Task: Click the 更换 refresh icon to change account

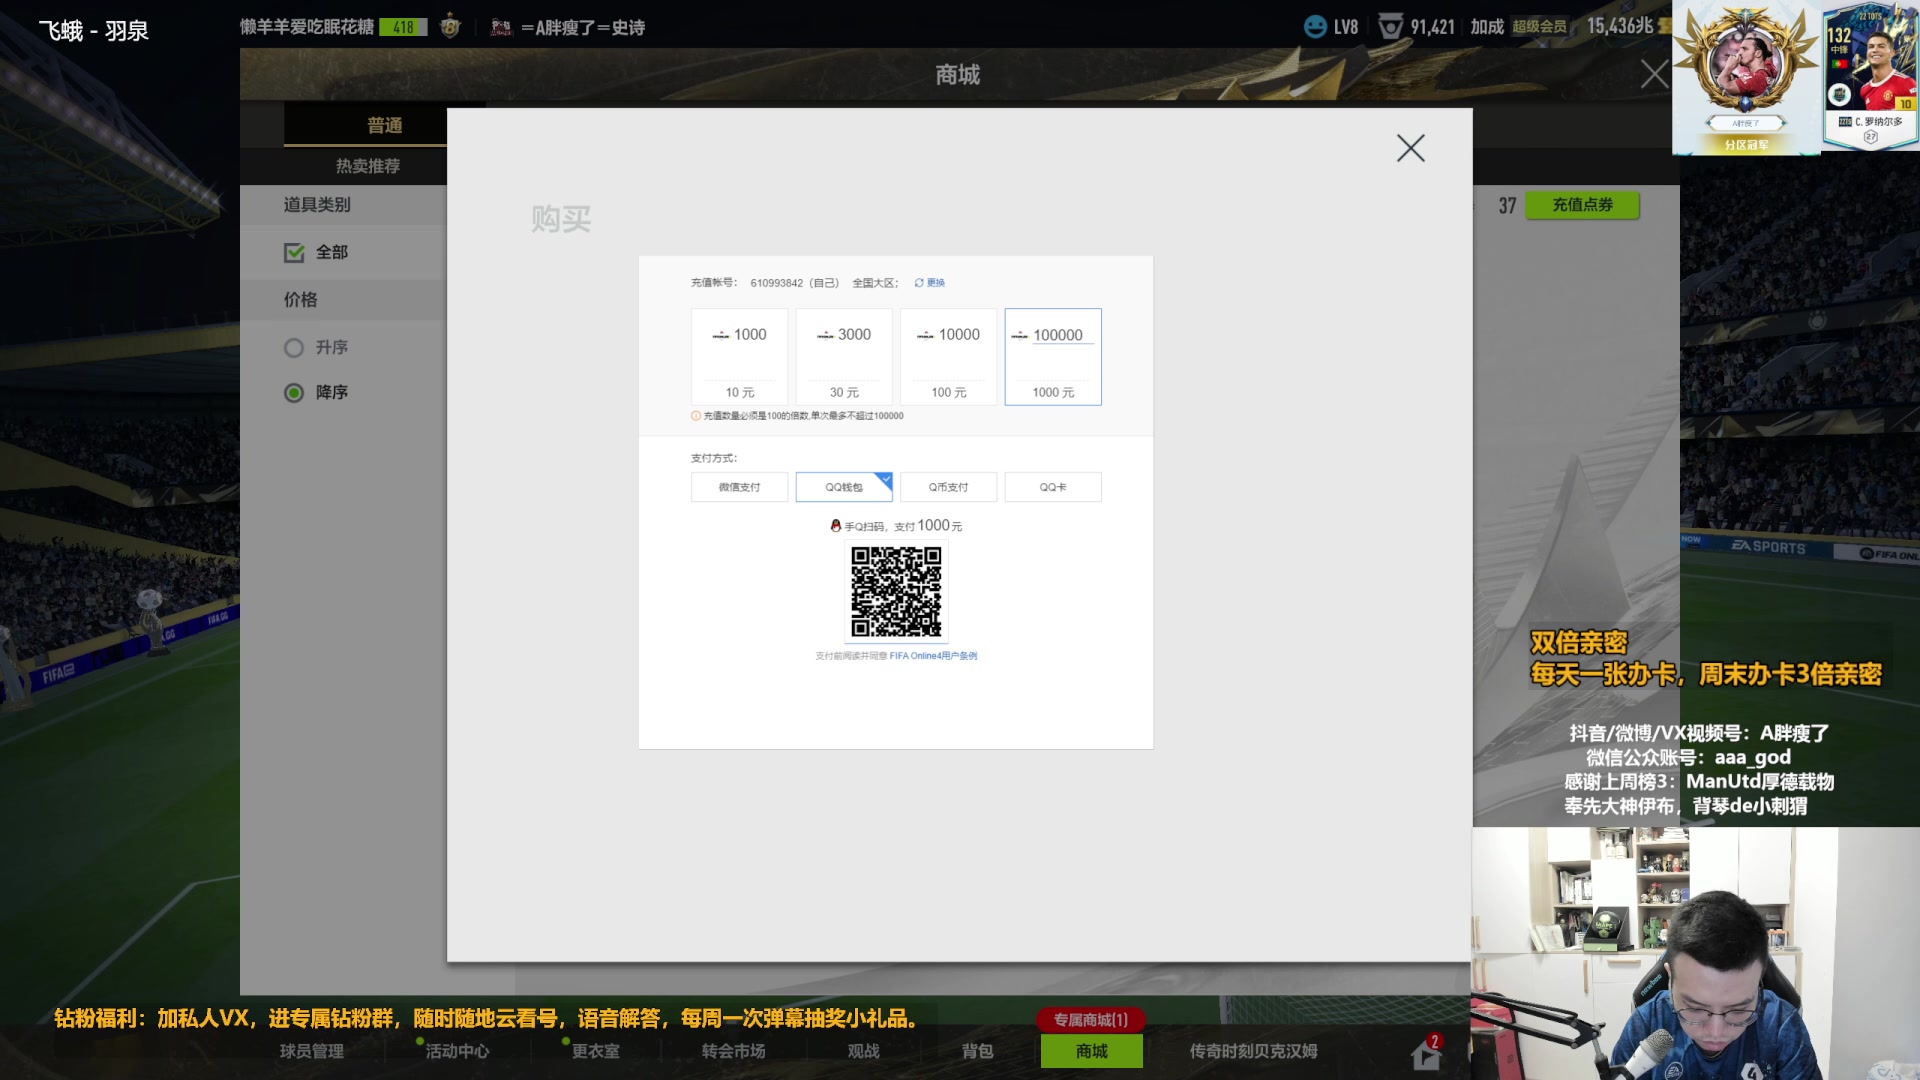Action: [x=918, y=283]
